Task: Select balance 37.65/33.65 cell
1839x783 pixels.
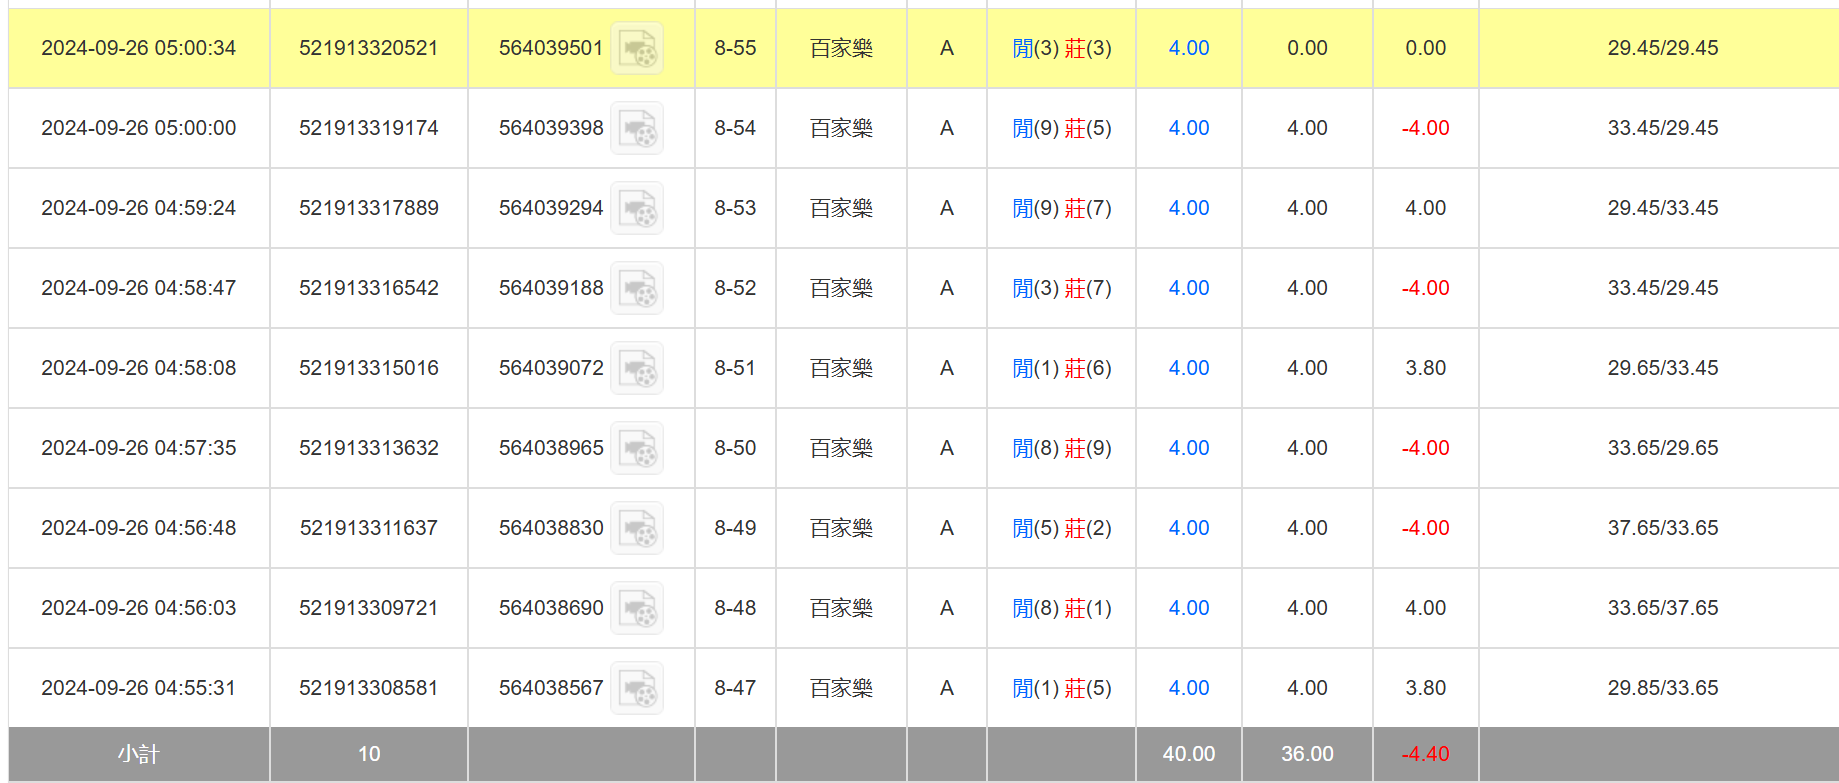Action: coord(1662,528)
